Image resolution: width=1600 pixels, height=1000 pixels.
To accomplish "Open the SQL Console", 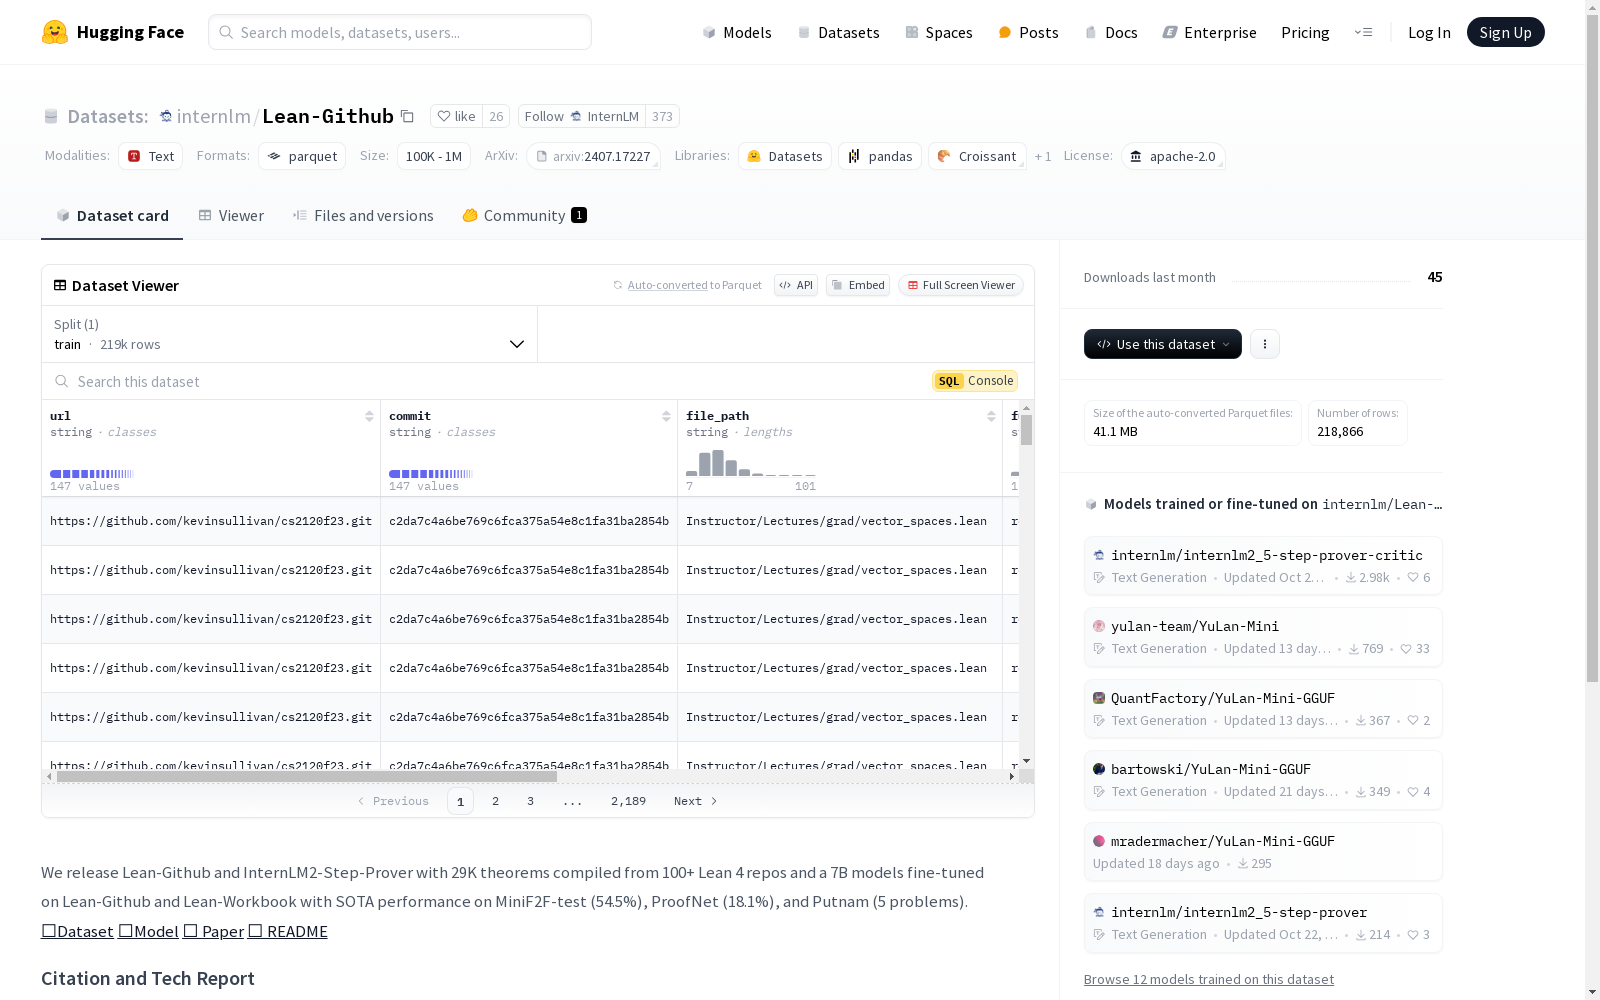I will 974,381.
